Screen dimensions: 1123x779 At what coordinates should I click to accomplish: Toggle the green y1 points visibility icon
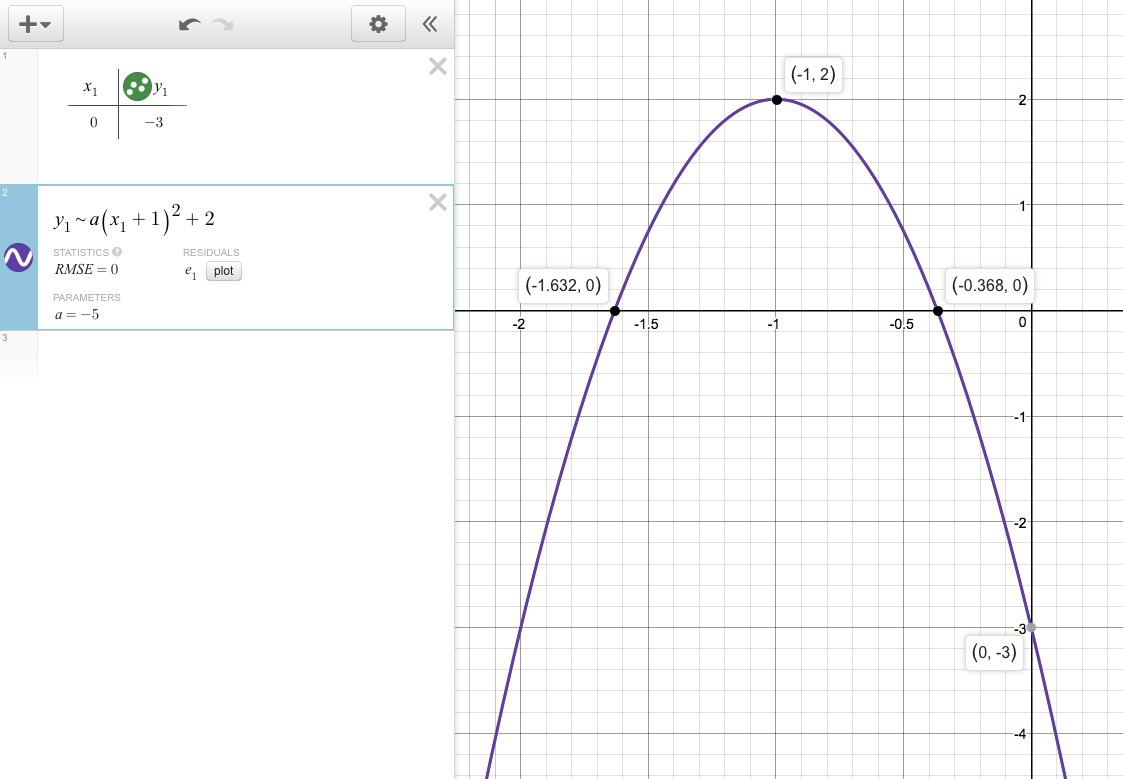(x=137, y=87)
